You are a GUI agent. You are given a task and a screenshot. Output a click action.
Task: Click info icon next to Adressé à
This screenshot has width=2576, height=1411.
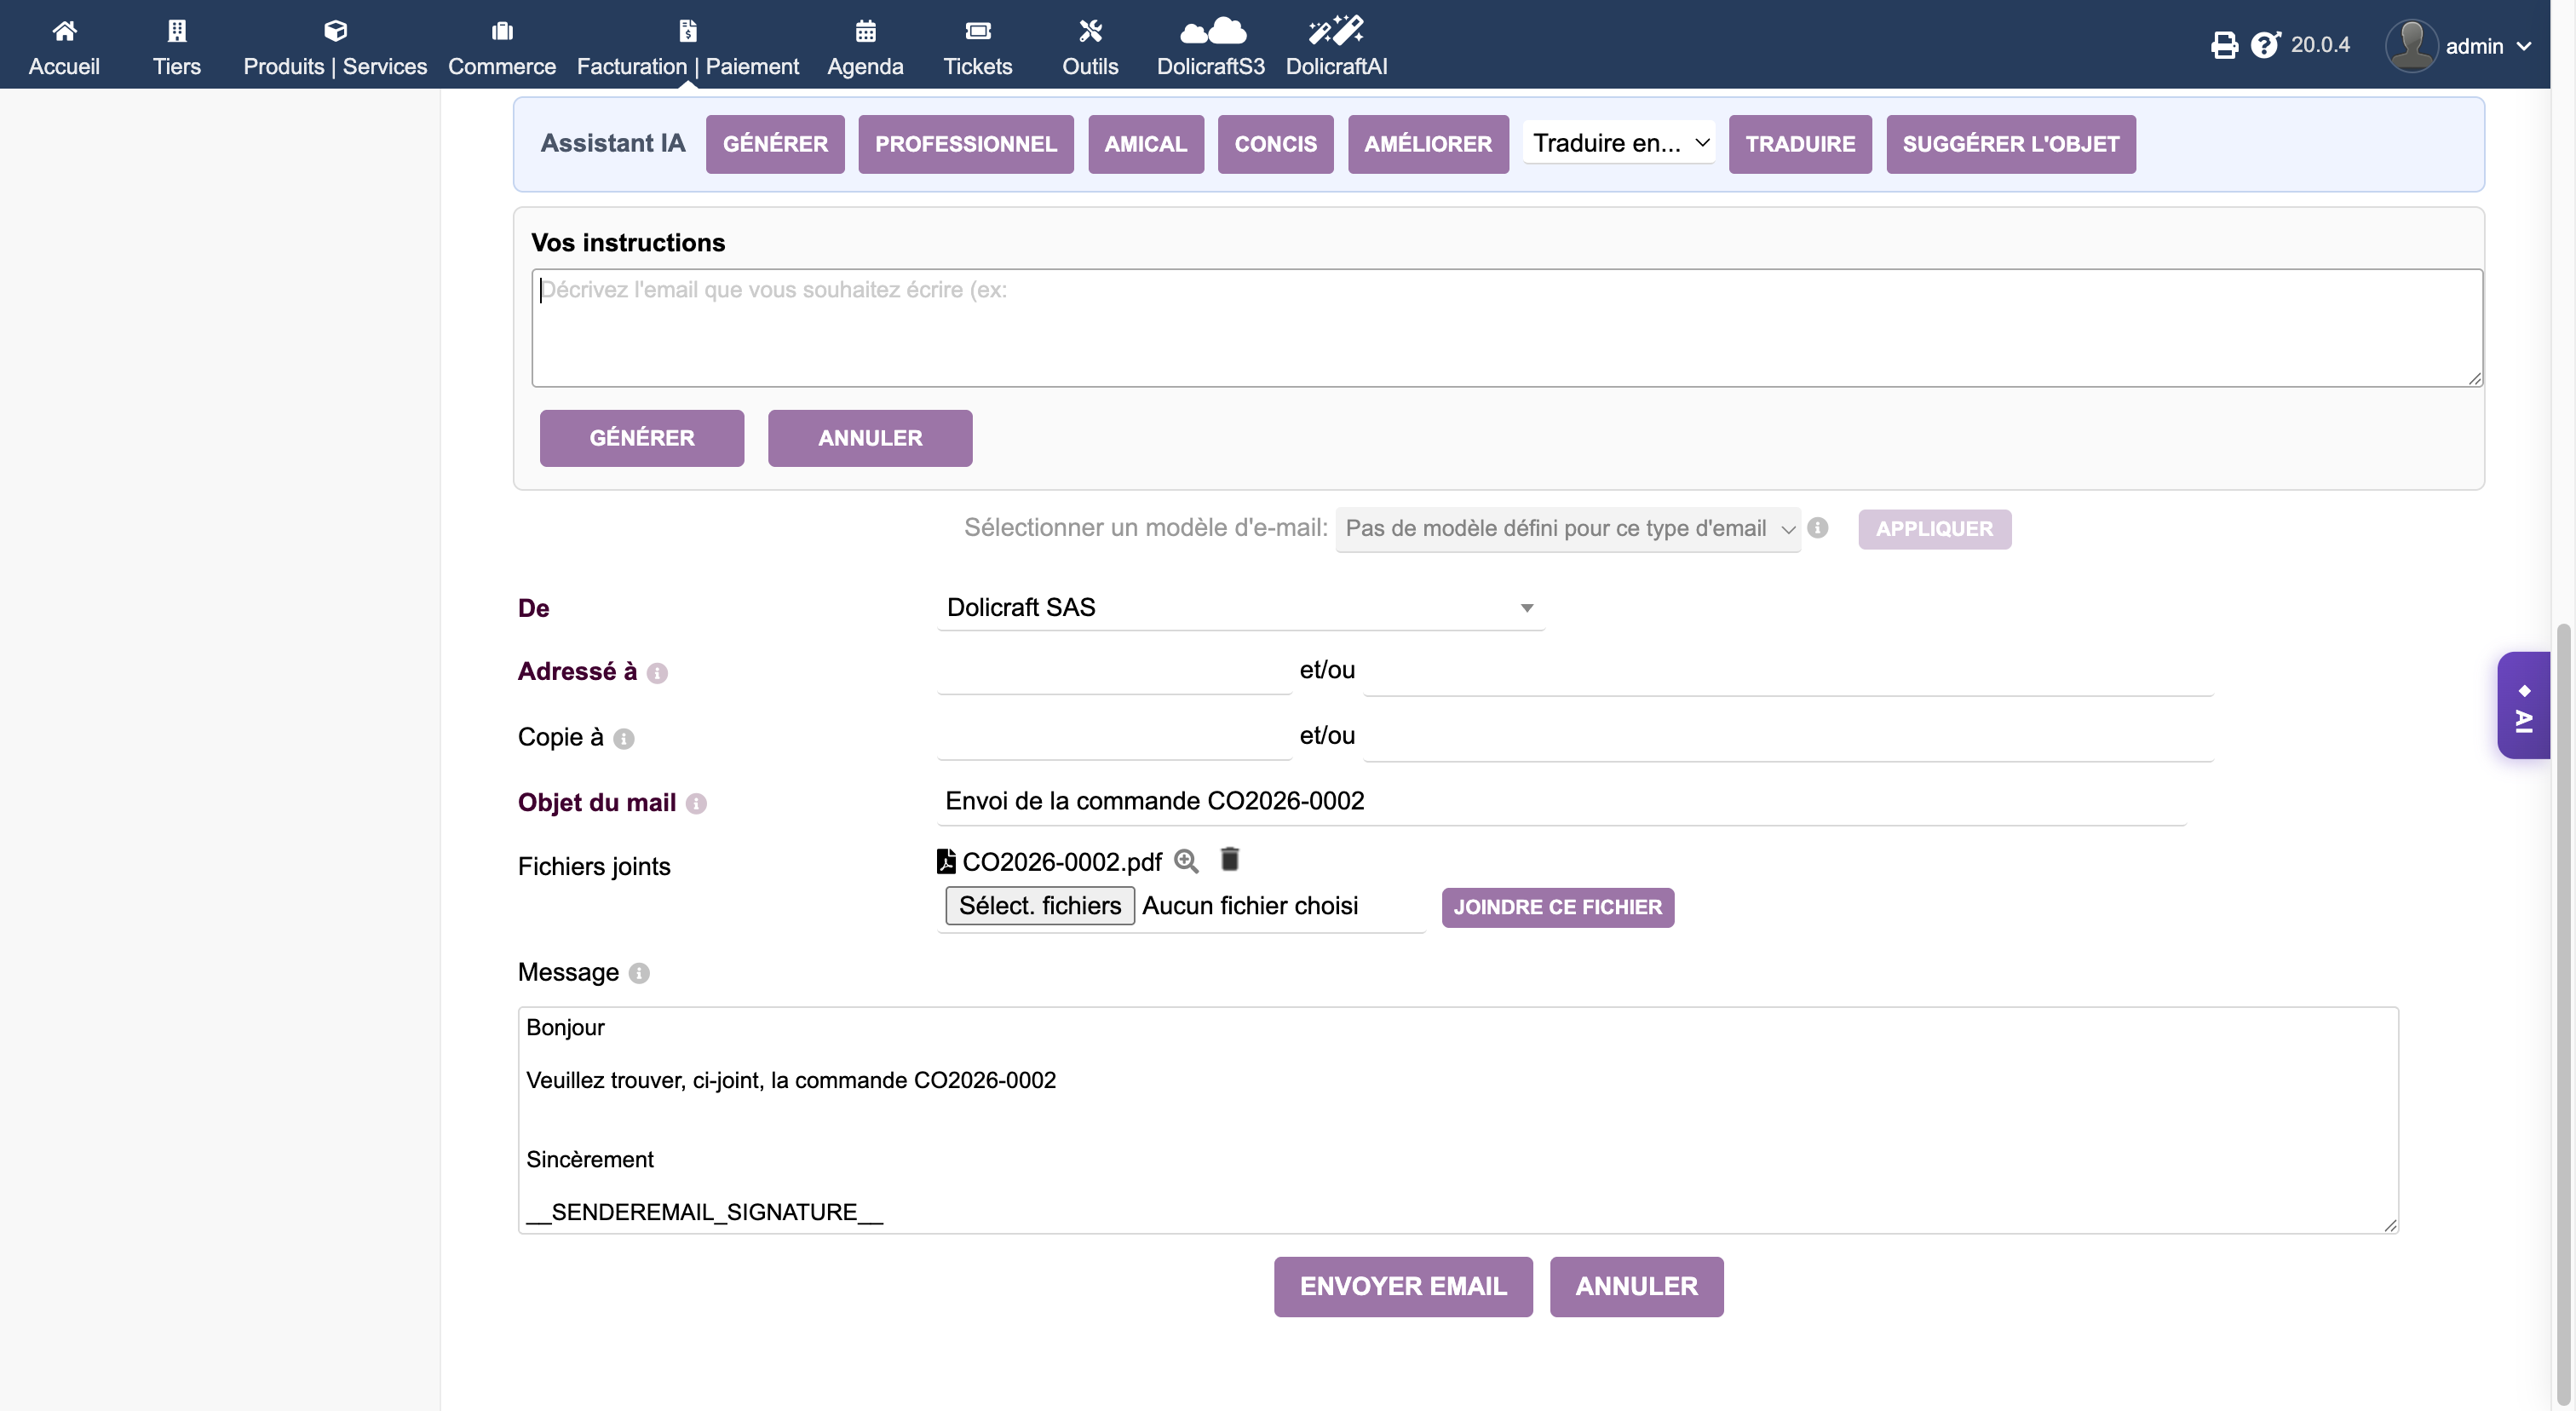[x=657, y=673]
